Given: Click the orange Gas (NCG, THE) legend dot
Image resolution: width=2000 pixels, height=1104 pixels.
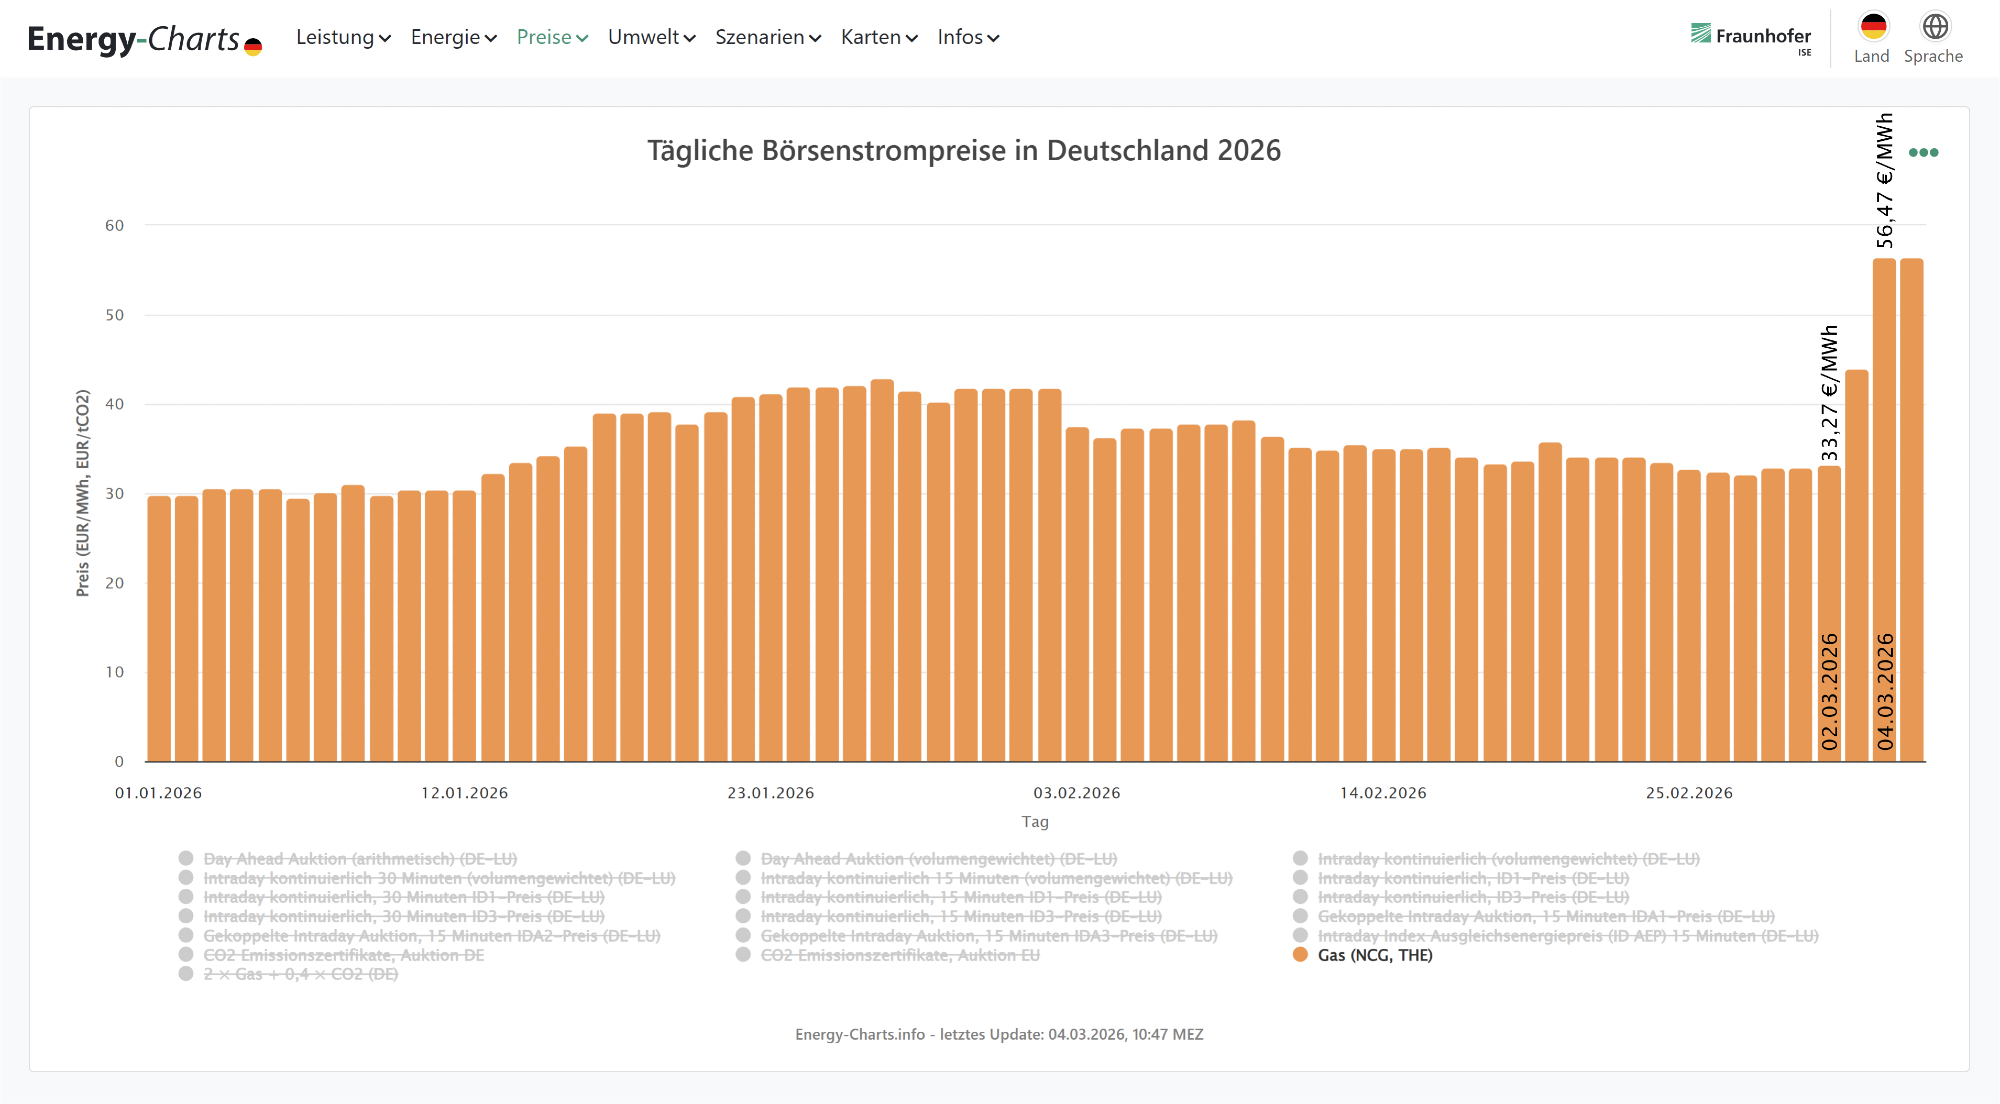Looking at the screenshot, I should (x=1300, y=955).
